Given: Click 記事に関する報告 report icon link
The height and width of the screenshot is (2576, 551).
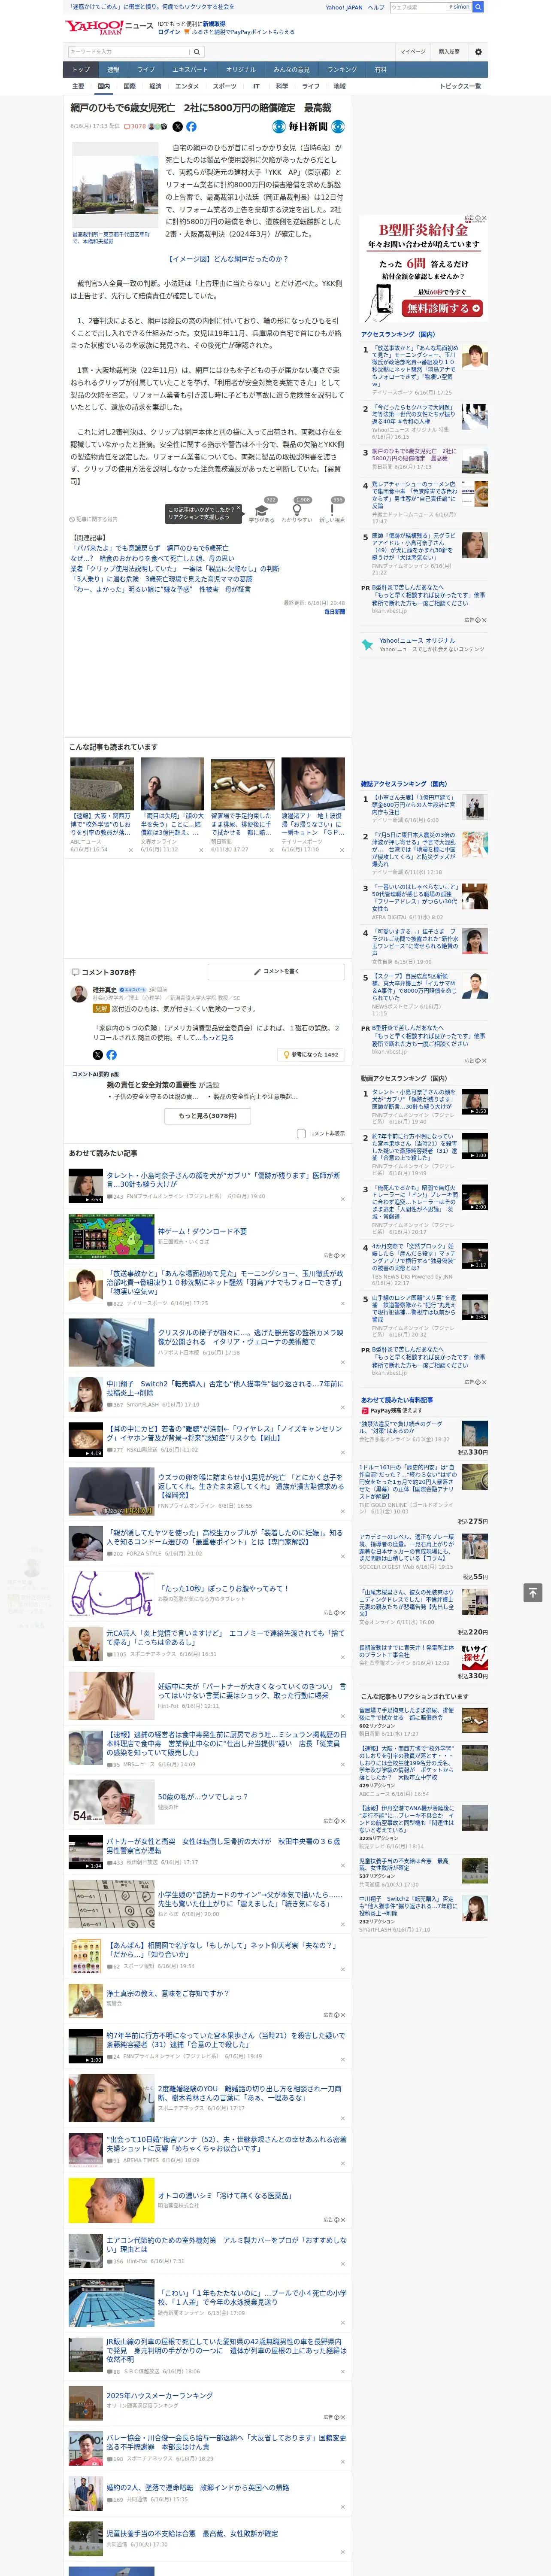Looking at the screenshot, I should click(94, 519).
